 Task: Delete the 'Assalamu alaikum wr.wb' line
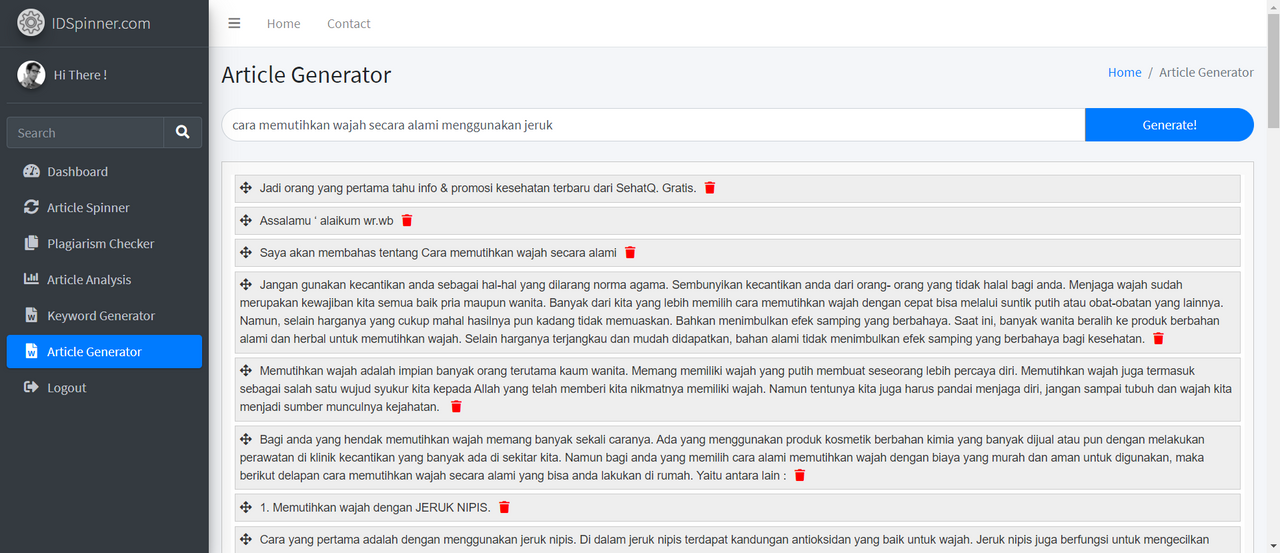tap(407, 220)
